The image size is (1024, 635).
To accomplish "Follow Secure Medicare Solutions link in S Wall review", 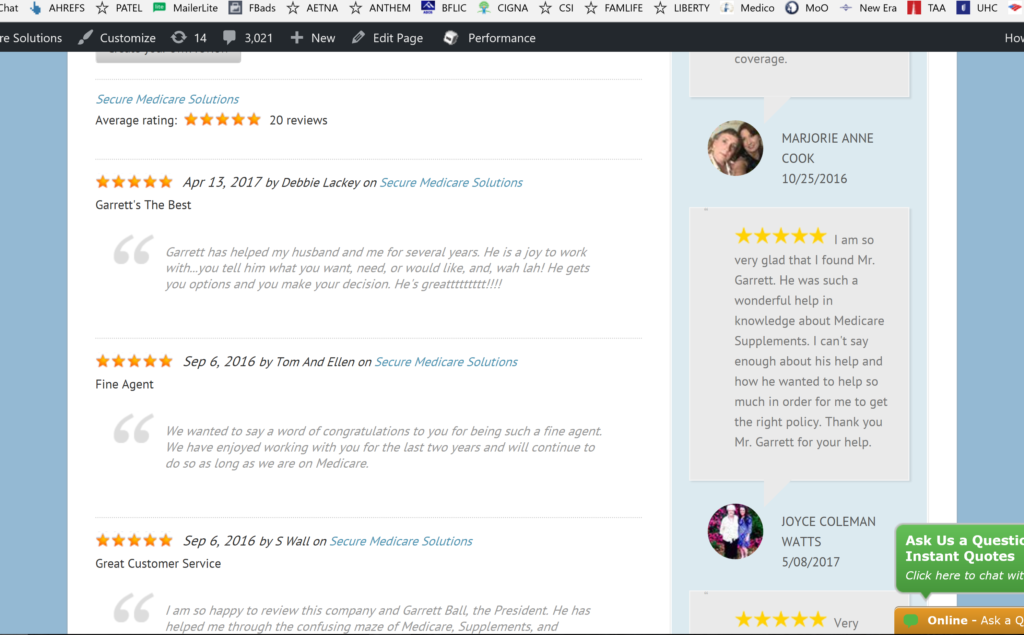I will click(x=401, y=541).
